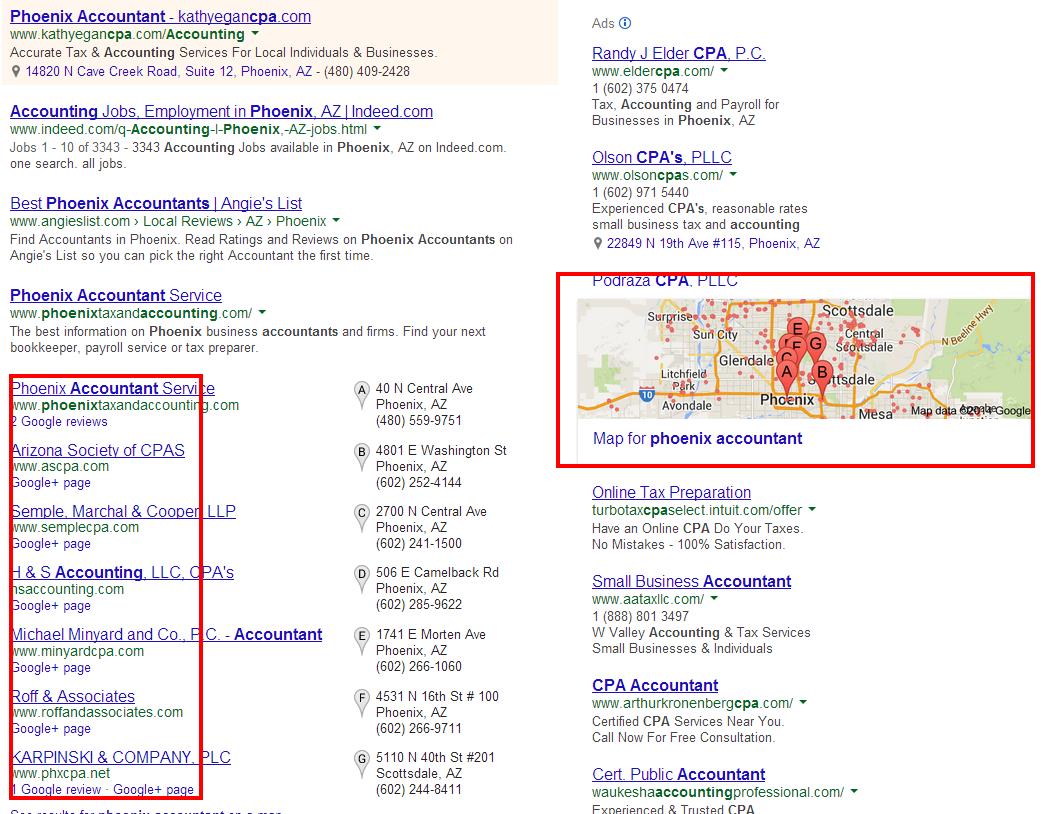This screenshot has width=1057, height=814.
Task: Select map marker C beside 2700 N Central Ave
Action: 362,517
